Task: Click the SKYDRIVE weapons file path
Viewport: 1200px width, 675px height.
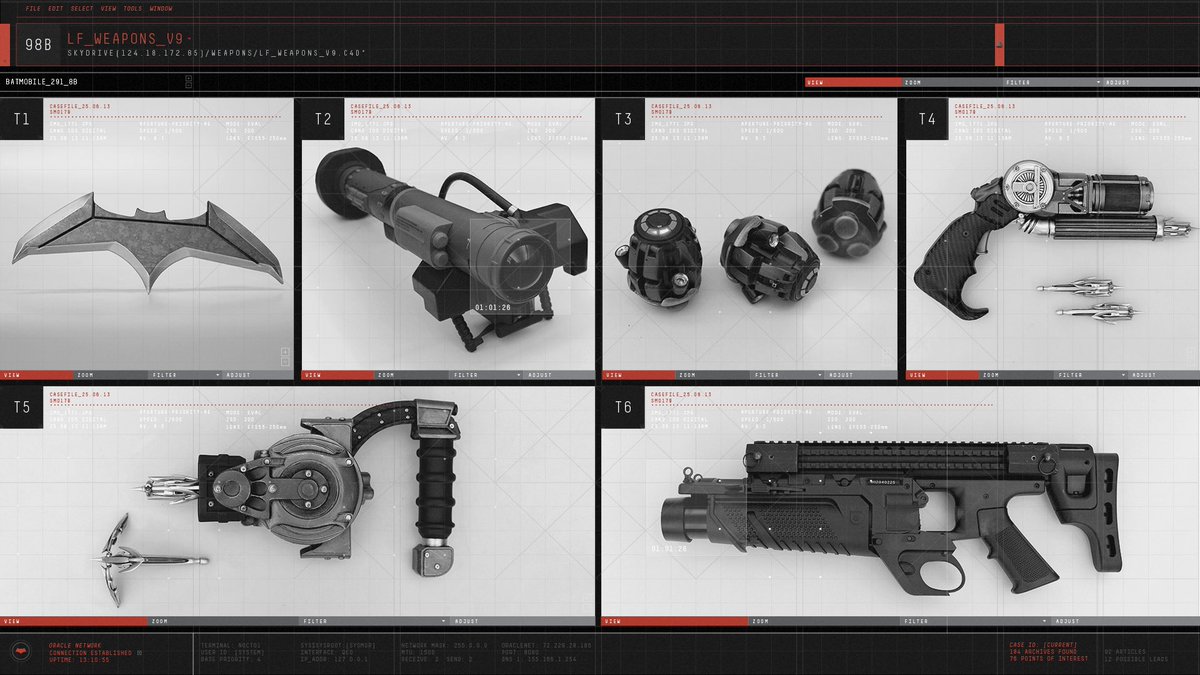Action: 216,52
